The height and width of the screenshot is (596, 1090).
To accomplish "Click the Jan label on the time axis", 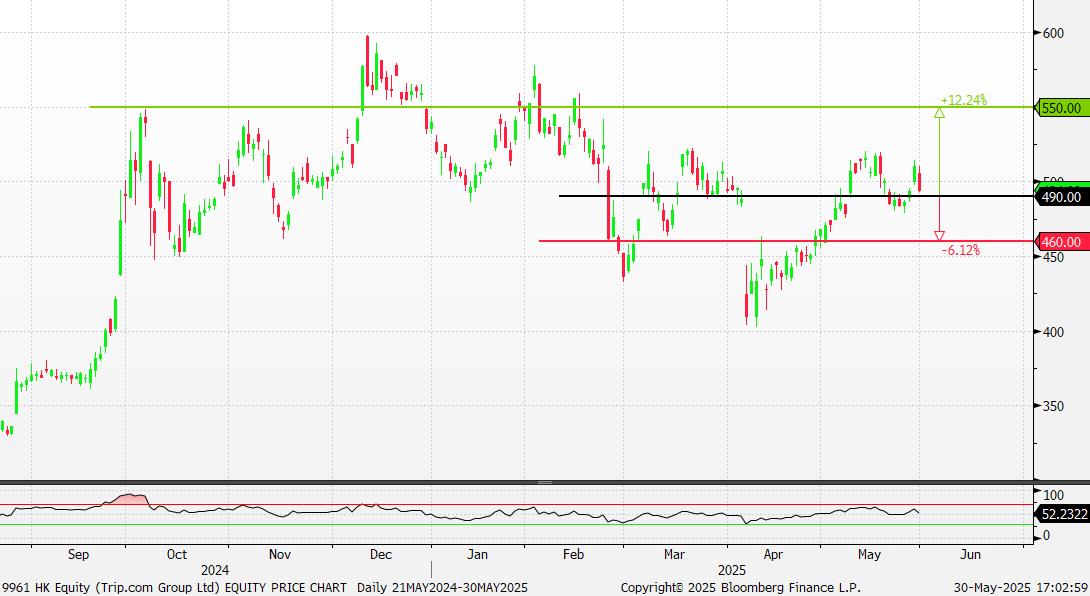I will point(477,554).
